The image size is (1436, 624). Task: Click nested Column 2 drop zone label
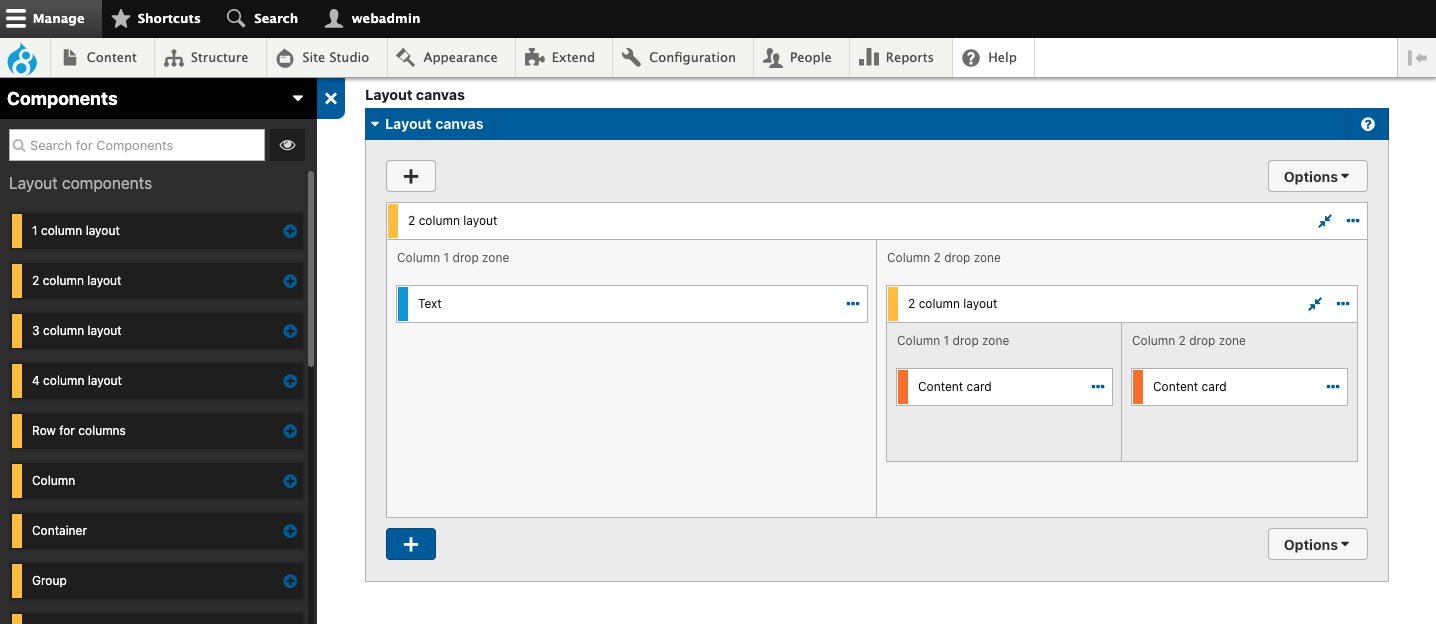pos(1189,341)
